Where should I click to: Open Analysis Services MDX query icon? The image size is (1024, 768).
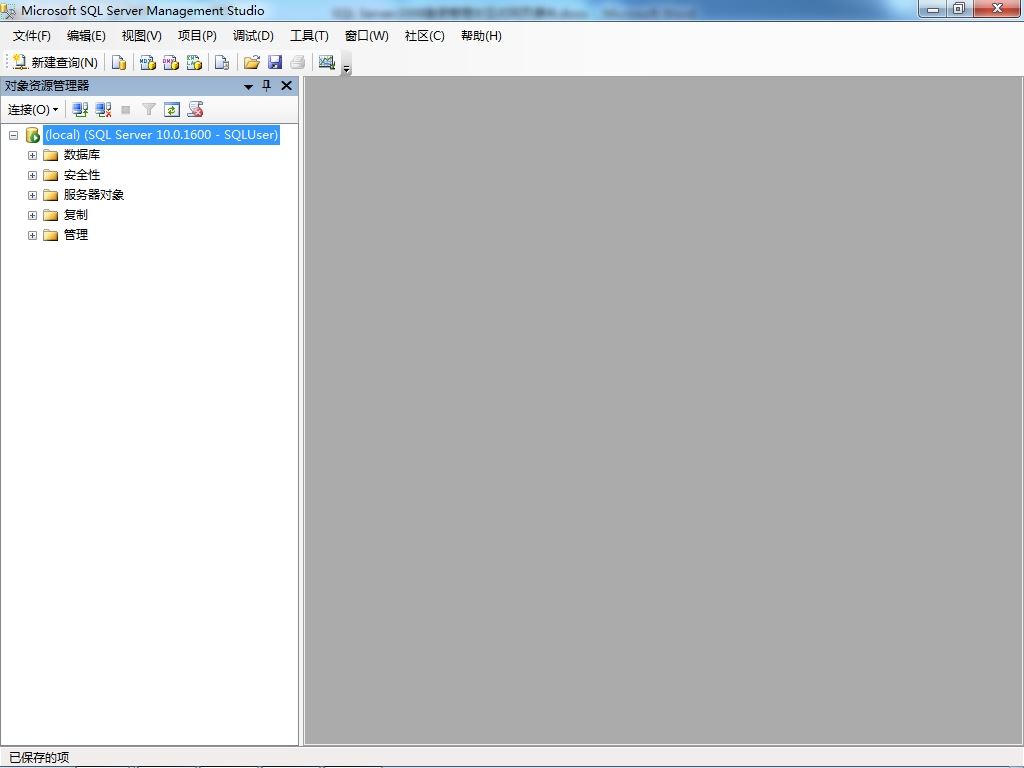point(148,62)
